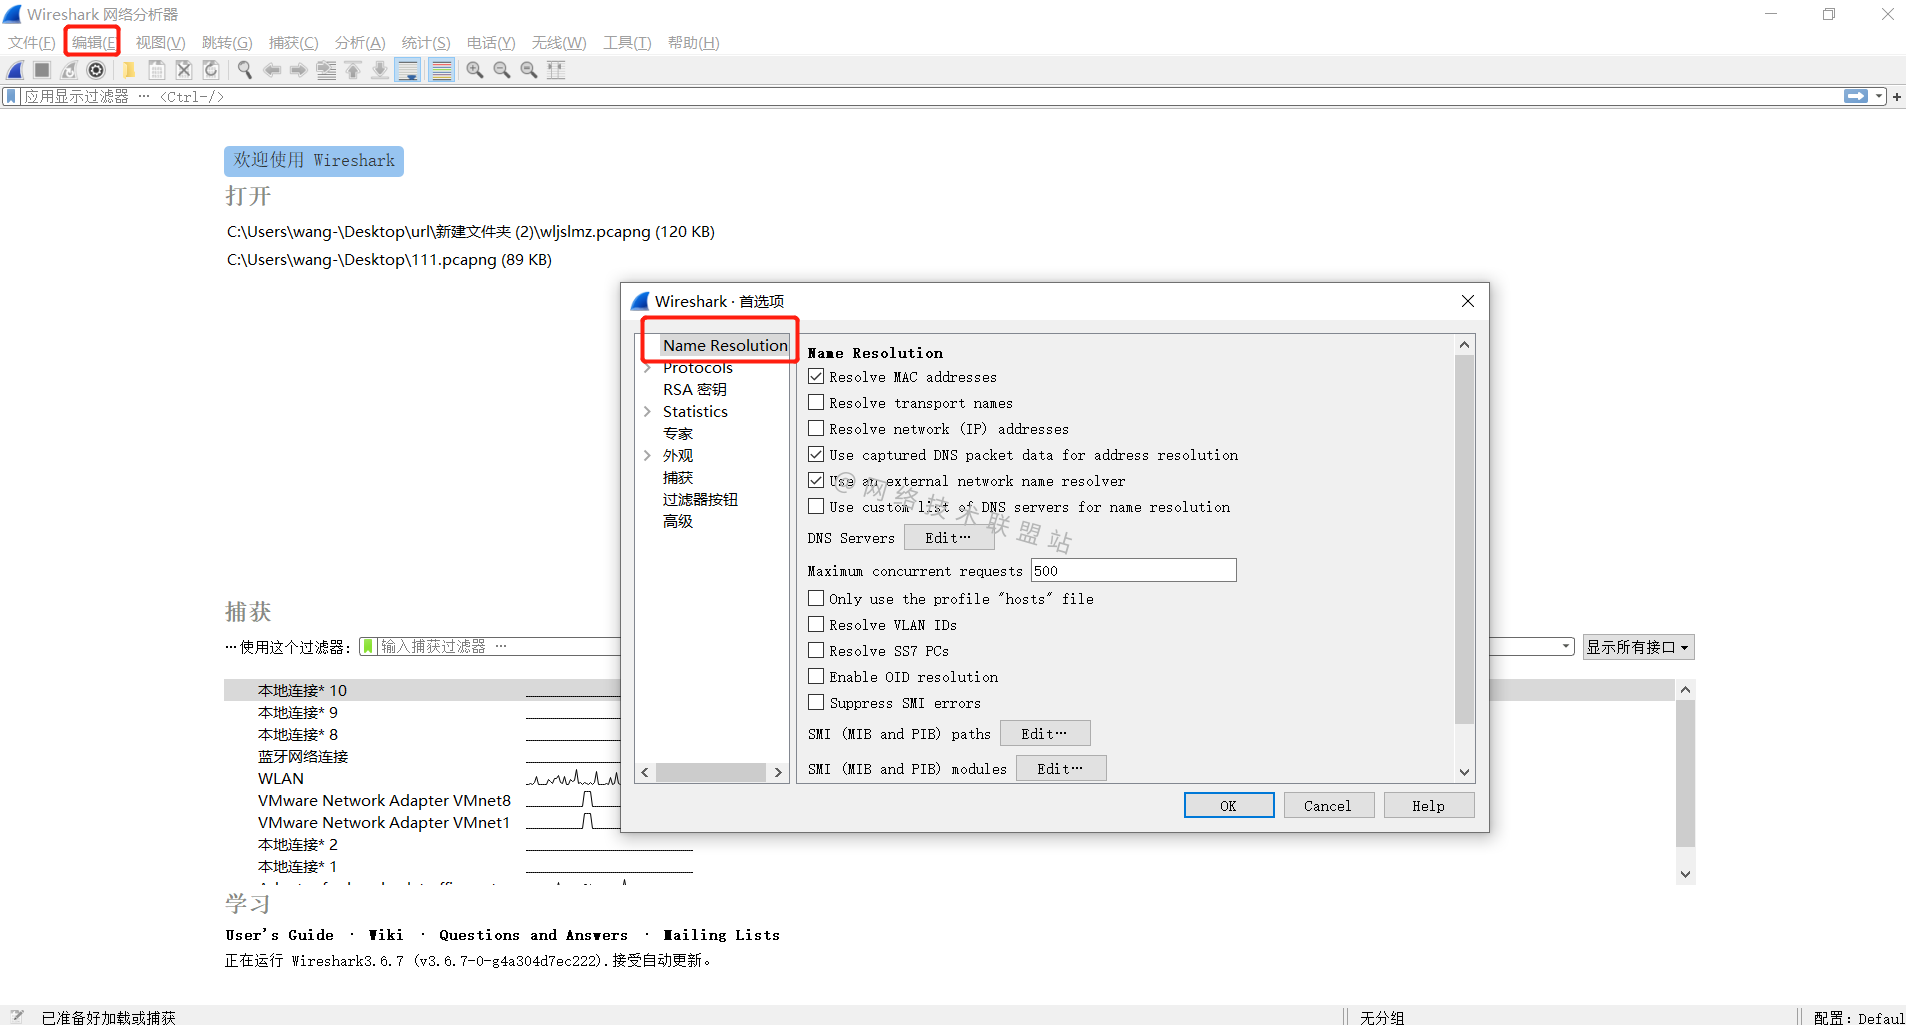
Task: Click the resize columns icon
Action: [556, 70]
